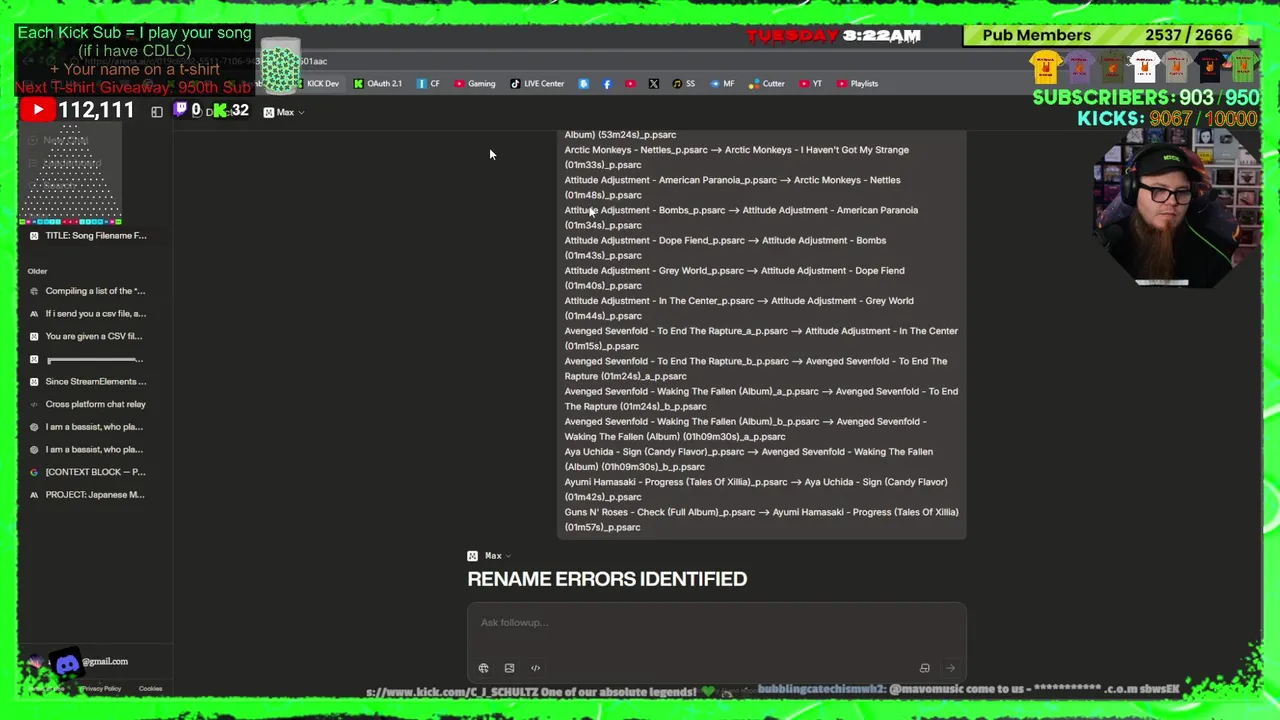Open the Cutter bookmark
This screenshot has height=720, width=1280.
767,84
